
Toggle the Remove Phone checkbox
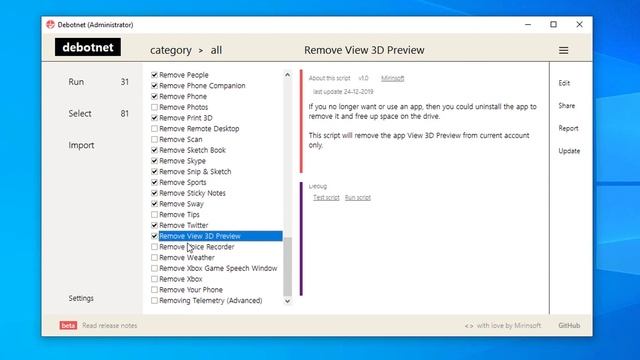(154, 96)
